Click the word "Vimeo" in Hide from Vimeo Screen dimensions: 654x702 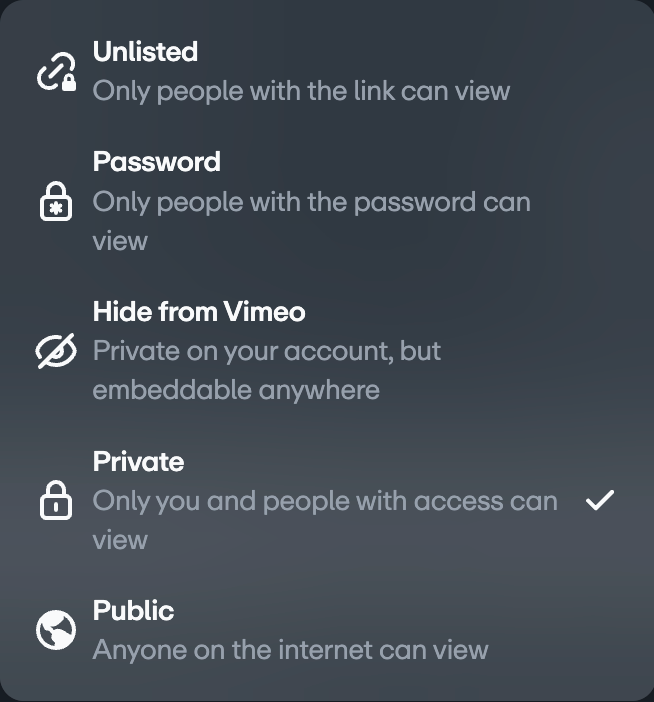point(265,312)
